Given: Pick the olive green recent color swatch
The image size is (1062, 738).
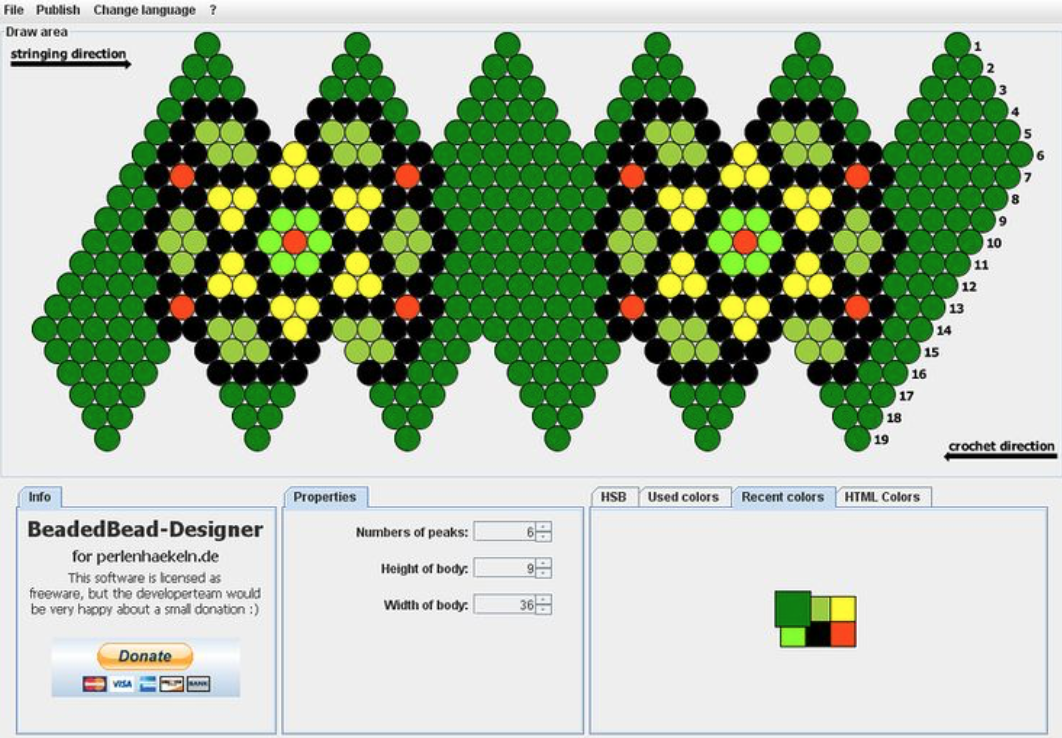Looking at the screenshot, I should coord(820,609).
